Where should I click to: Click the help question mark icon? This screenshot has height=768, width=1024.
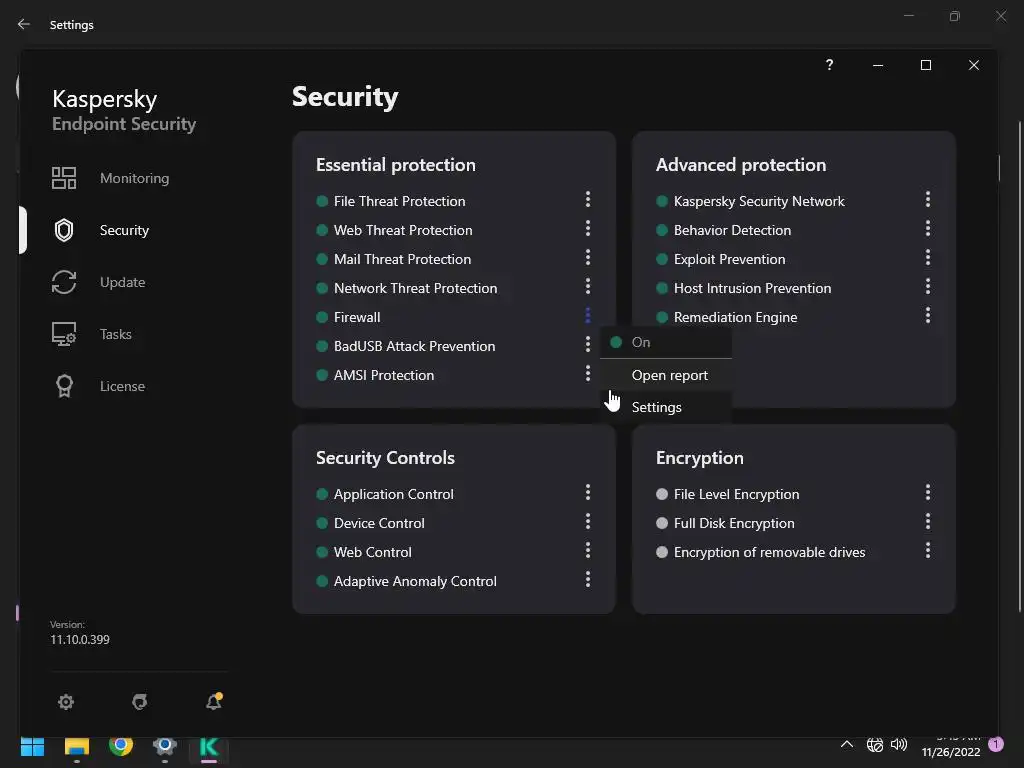pos(829,65)
